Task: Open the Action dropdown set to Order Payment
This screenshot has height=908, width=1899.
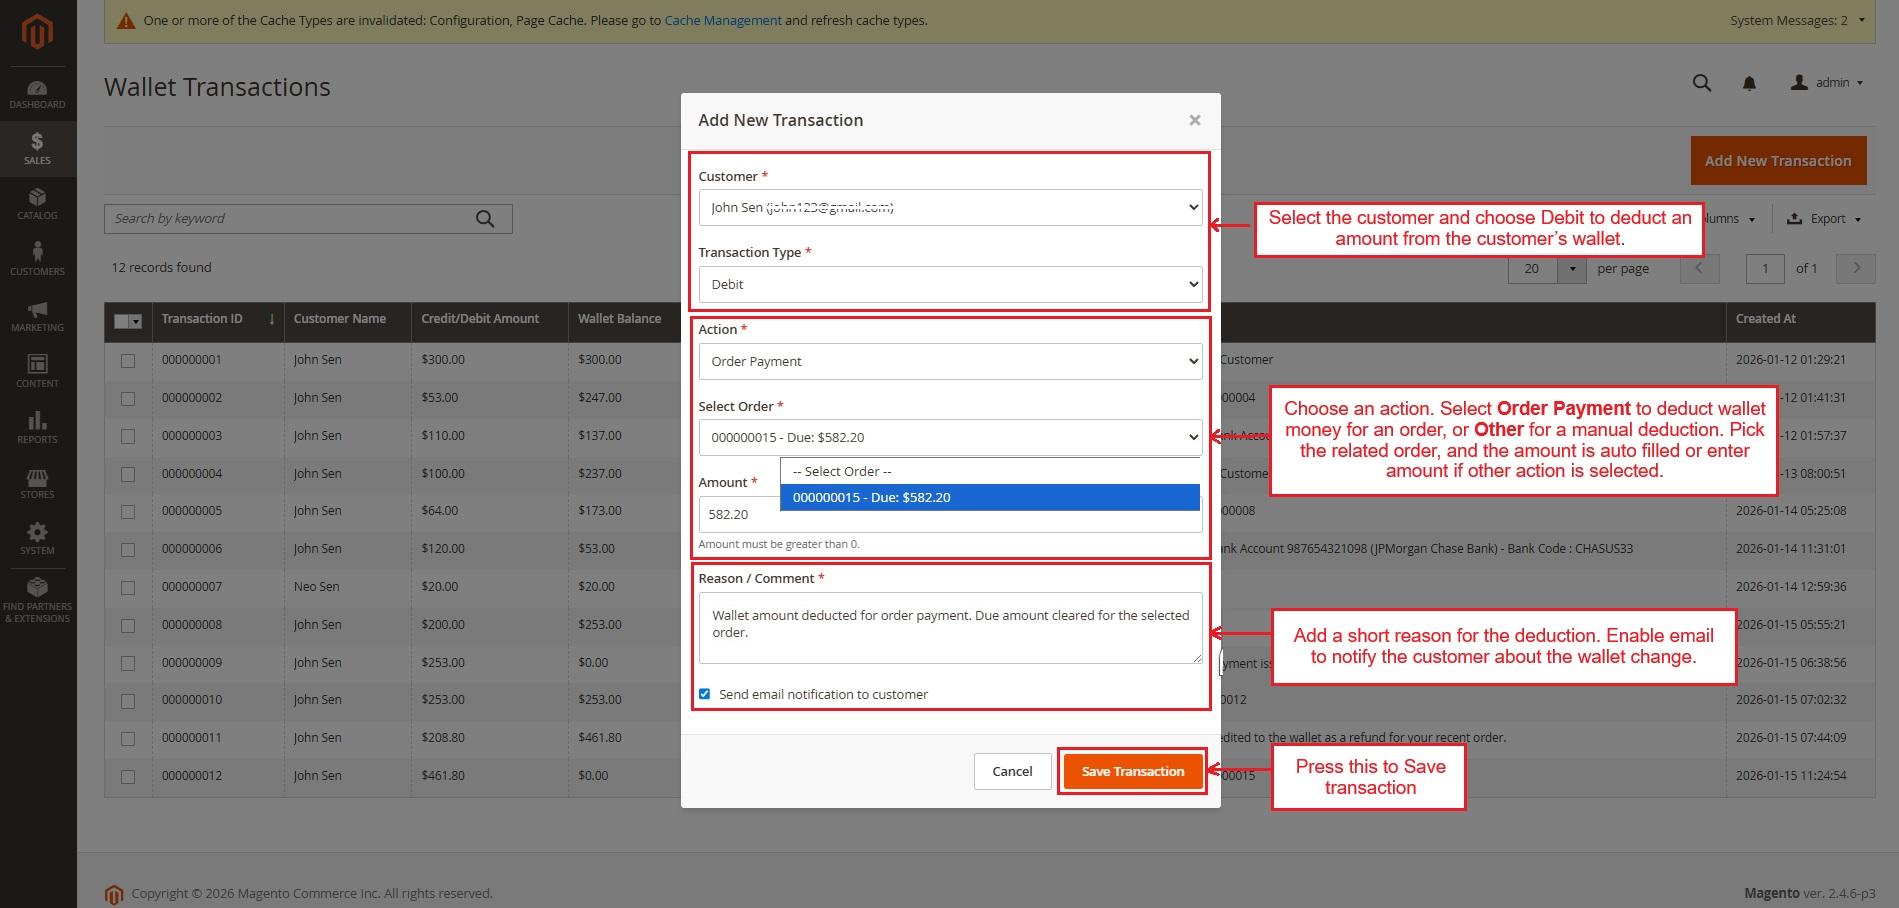Action: click(950, 362)
